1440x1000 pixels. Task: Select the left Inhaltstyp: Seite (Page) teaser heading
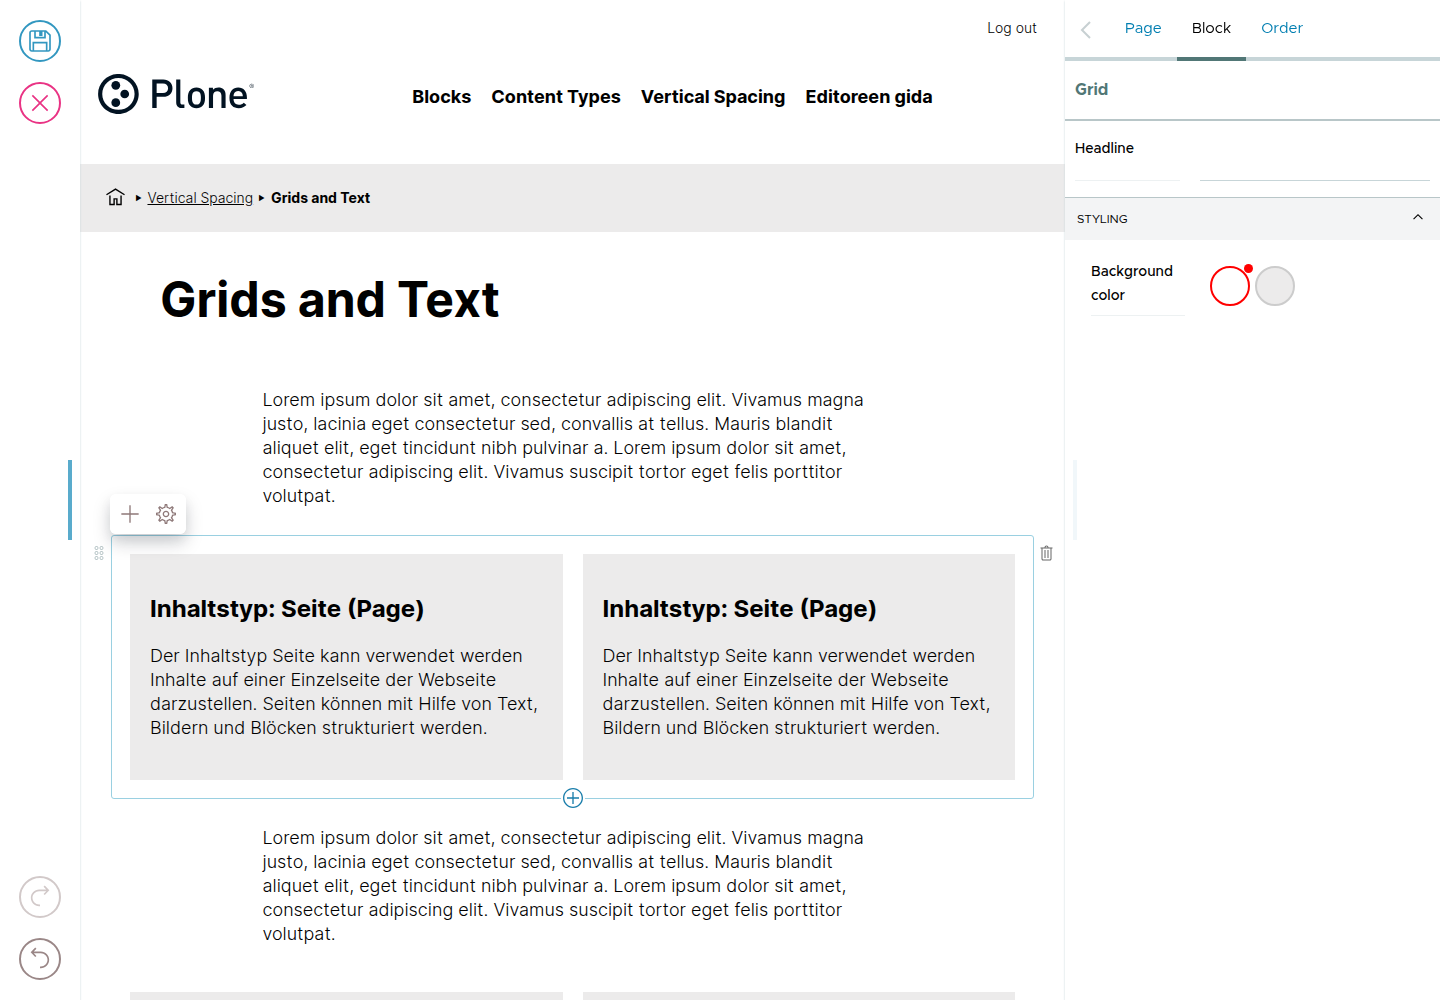pyautogui.click(x=287, y=609)
